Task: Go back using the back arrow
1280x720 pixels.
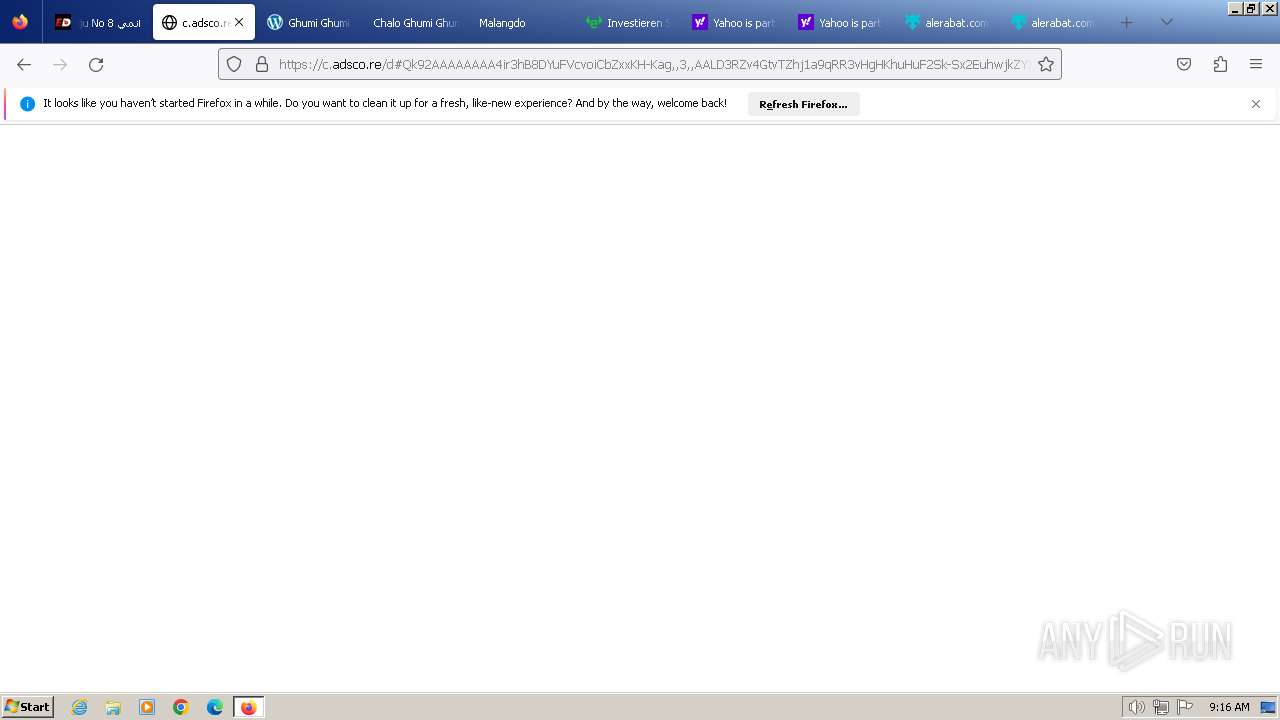Action: [x=24, y=64]
